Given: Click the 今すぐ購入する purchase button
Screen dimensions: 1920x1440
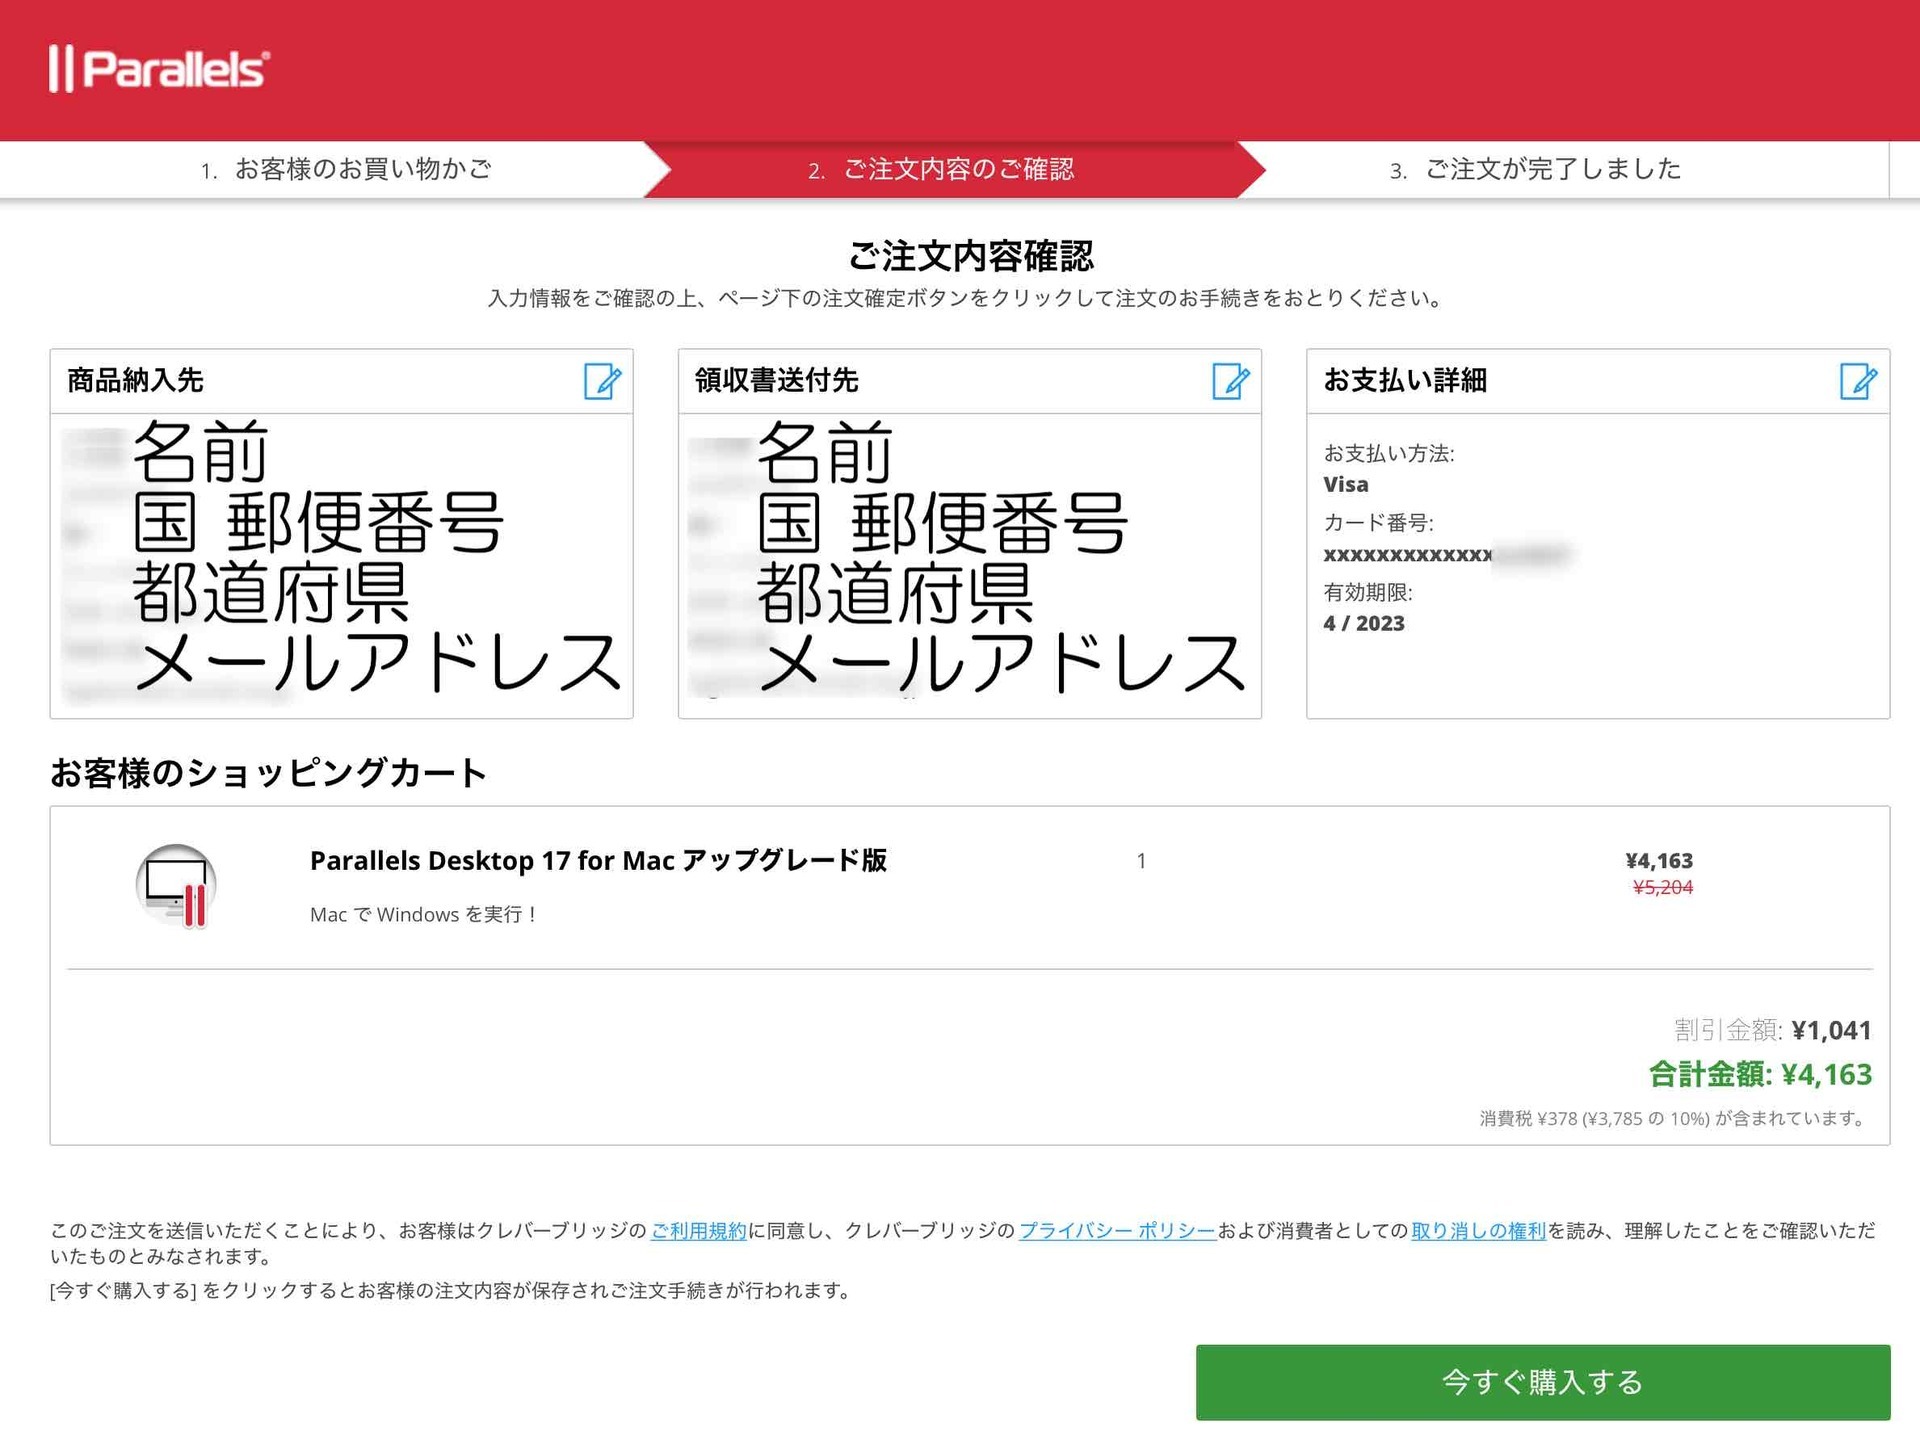Looking at the screenshot, I should (x=1543, y=1382).
